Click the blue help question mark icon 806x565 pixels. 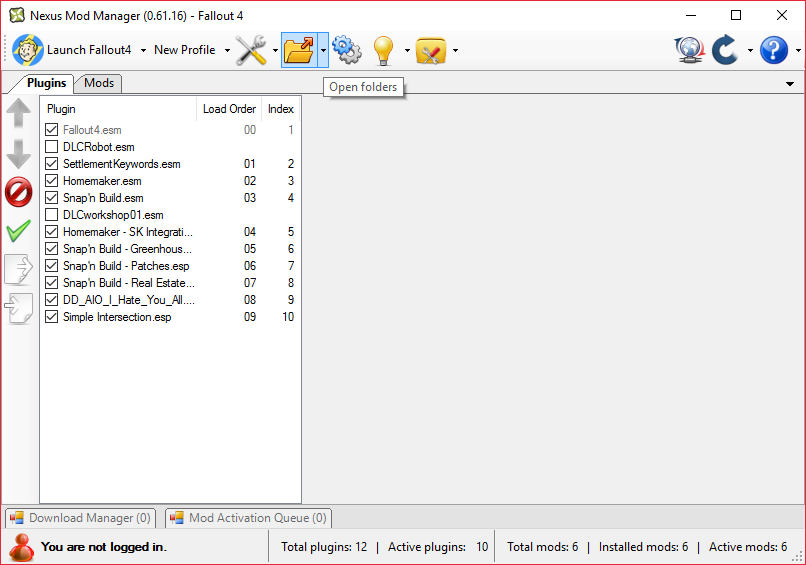(774, 50)
